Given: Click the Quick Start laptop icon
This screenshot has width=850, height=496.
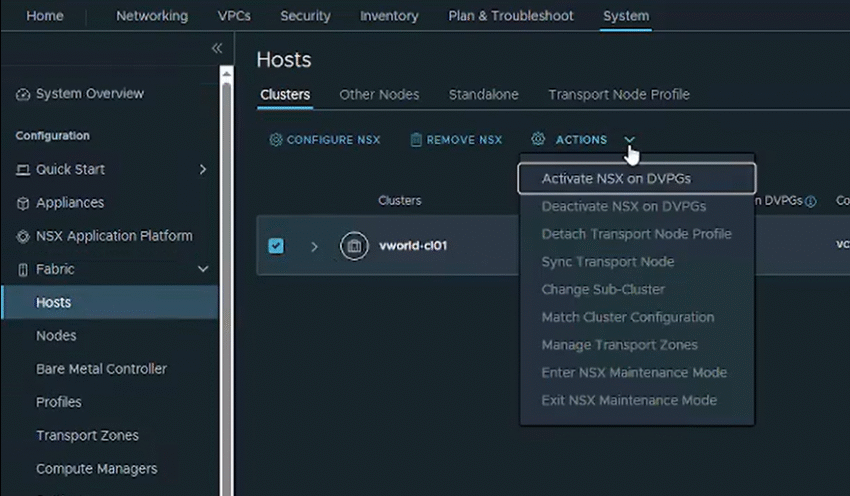Looking at the screenshot, I should pos(23,170).
